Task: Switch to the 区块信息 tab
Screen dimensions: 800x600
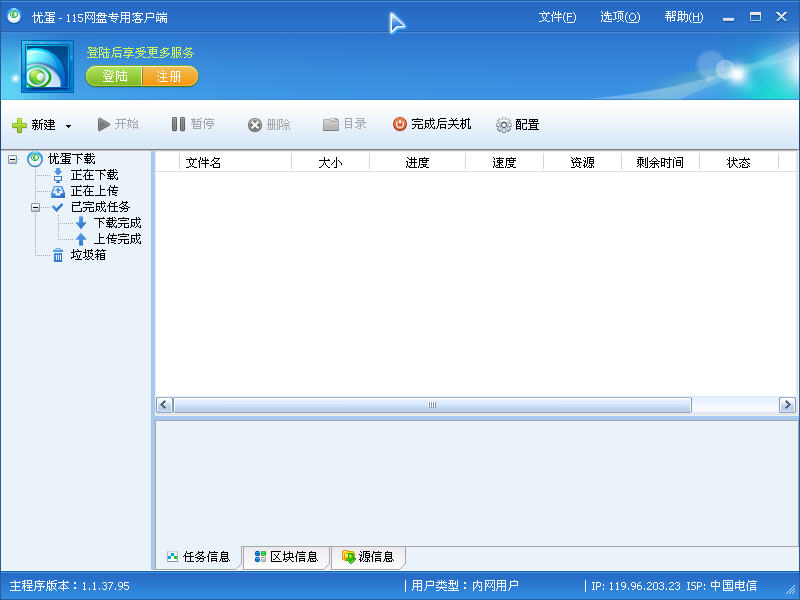Action: (x=286, y=557)
